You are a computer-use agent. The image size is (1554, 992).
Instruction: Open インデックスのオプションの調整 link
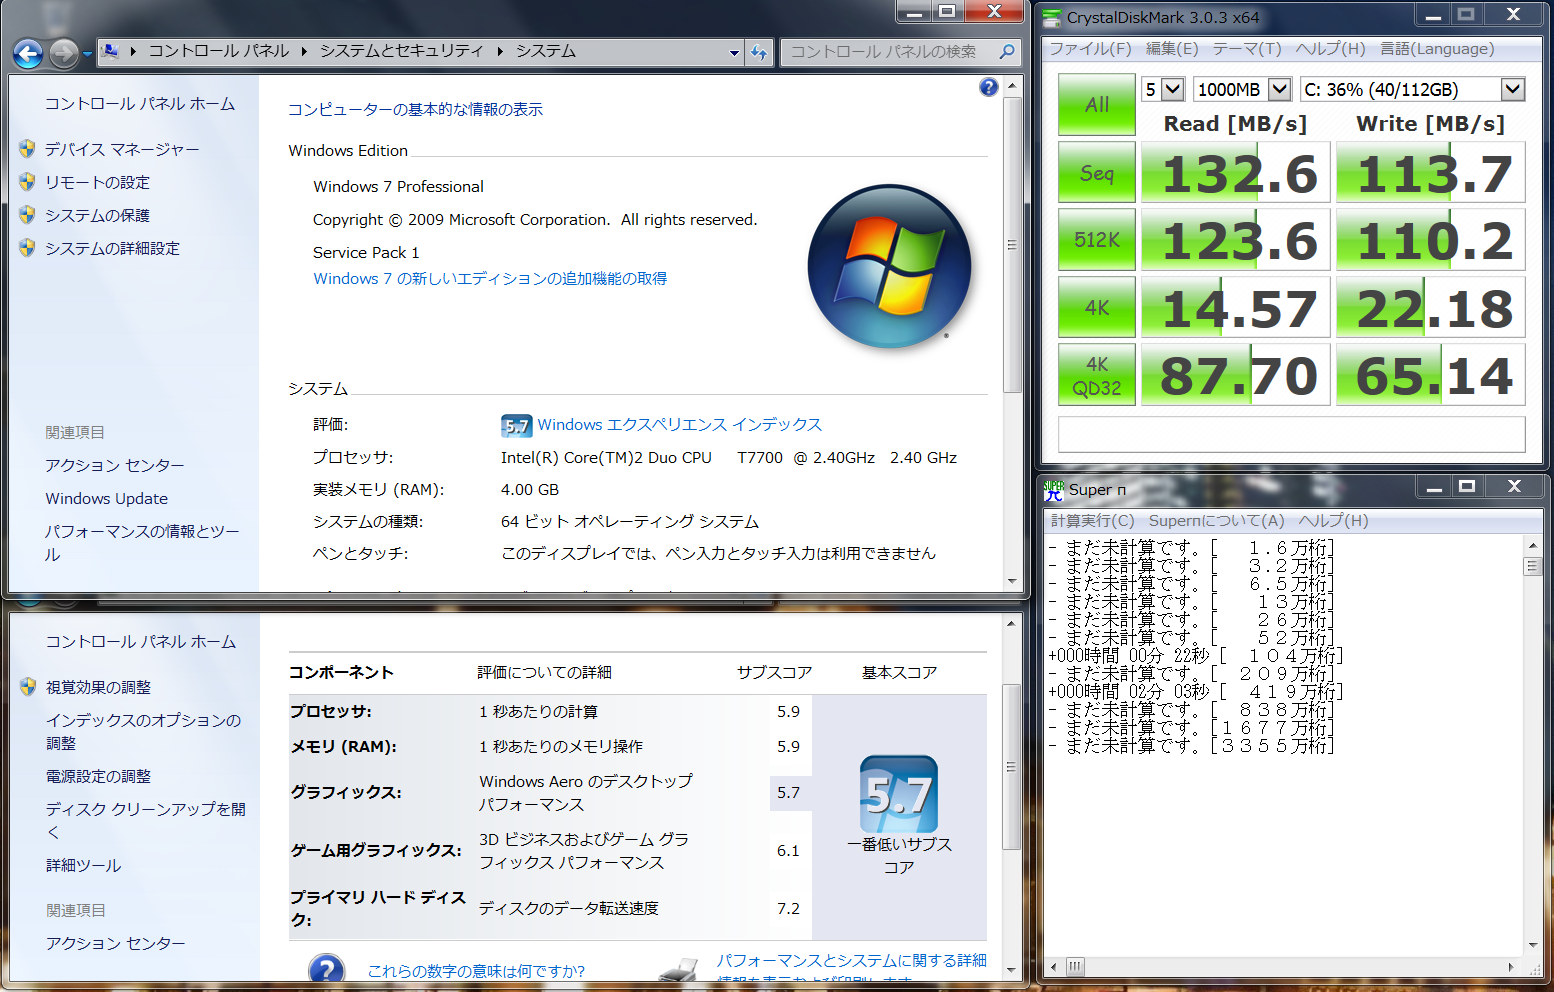pyautogui.click(x=143, y=731)
